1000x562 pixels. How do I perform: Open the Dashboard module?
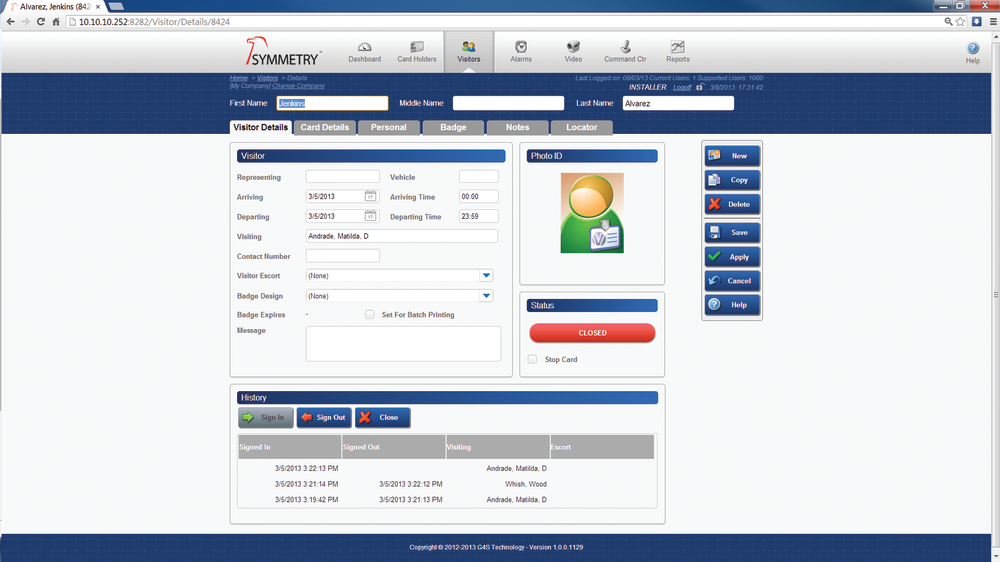tap(364, 52)
